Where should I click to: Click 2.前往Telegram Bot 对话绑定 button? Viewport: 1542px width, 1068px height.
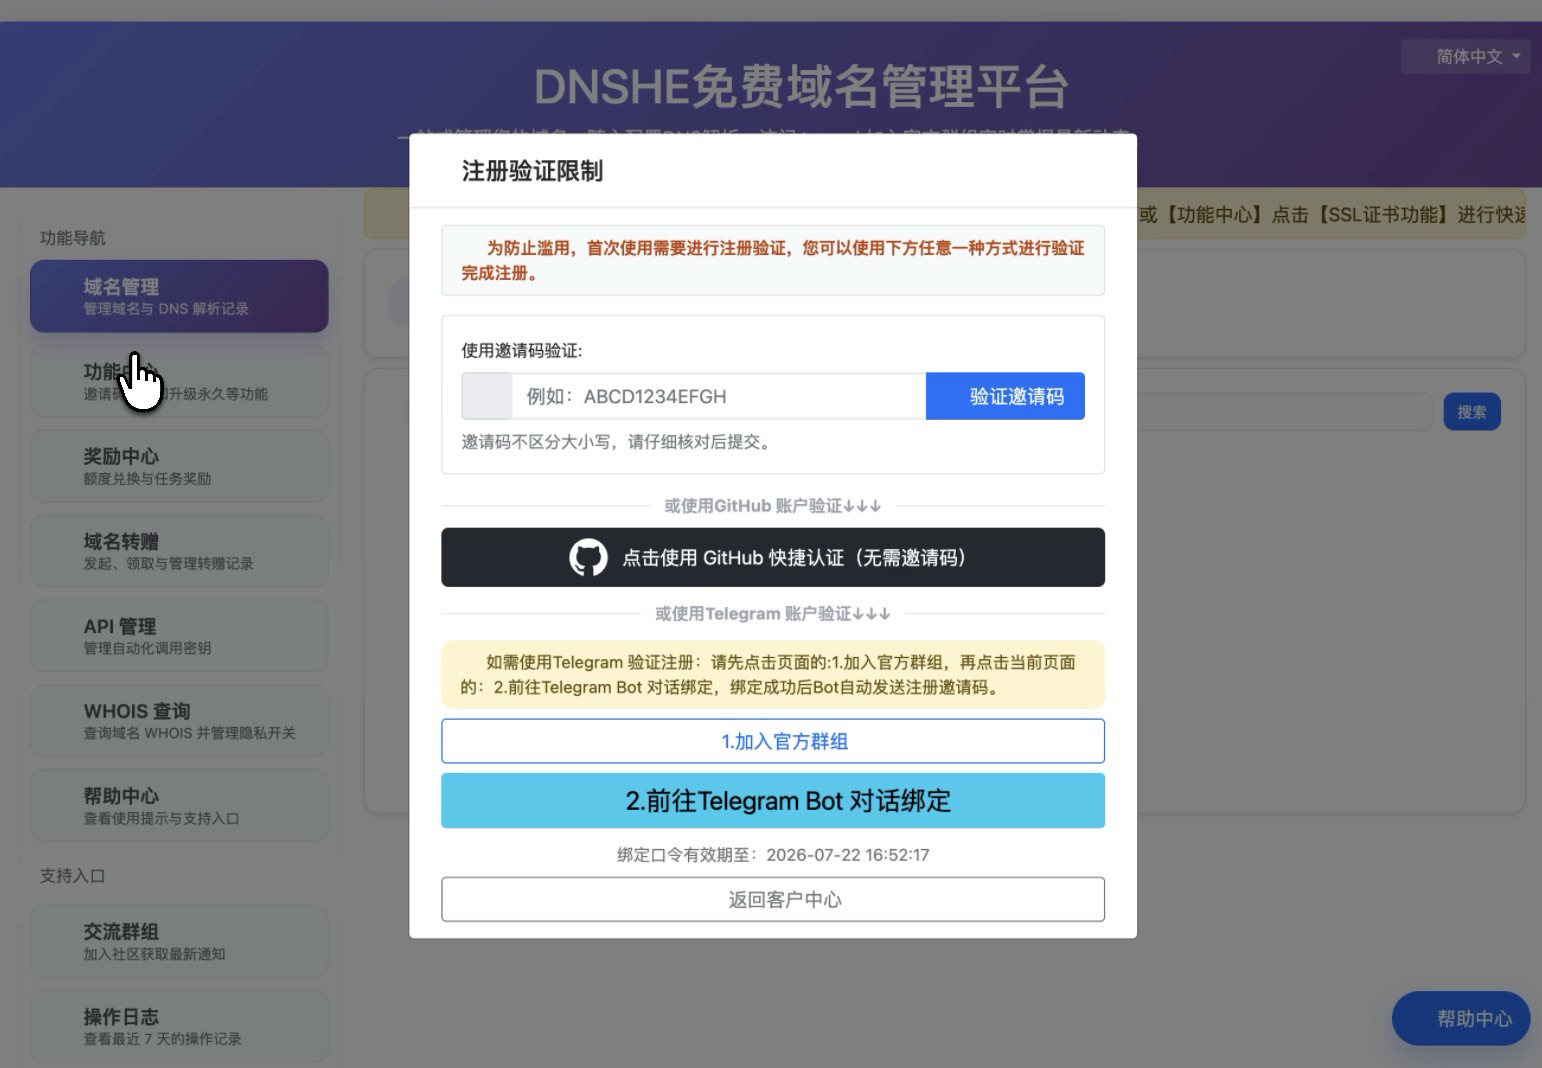(773, 800)
